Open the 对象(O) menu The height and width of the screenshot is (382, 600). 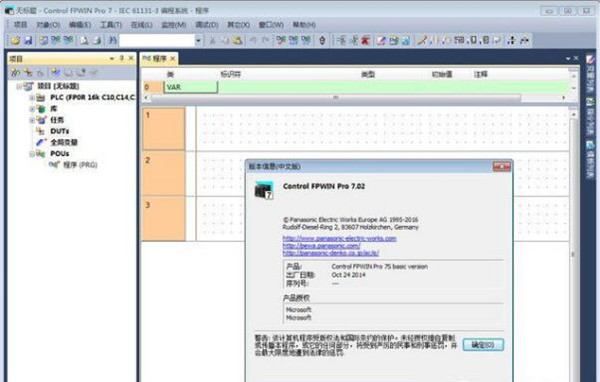pos(48,25)
